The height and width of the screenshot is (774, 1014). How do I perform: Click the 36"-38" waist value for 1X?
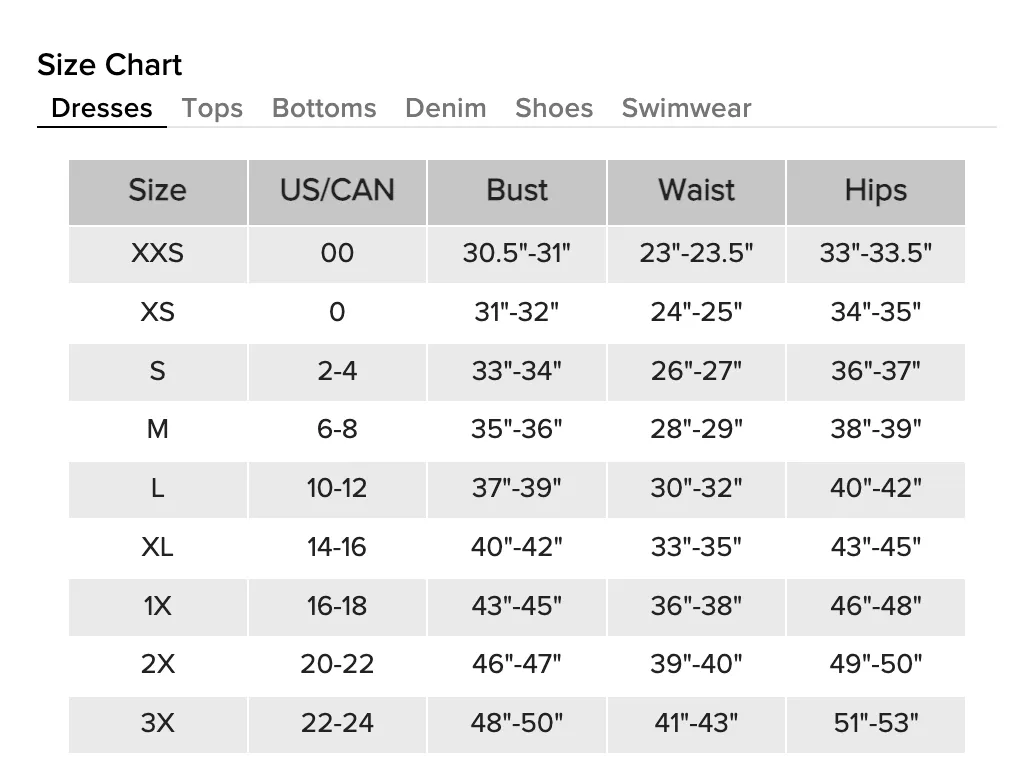696,607
